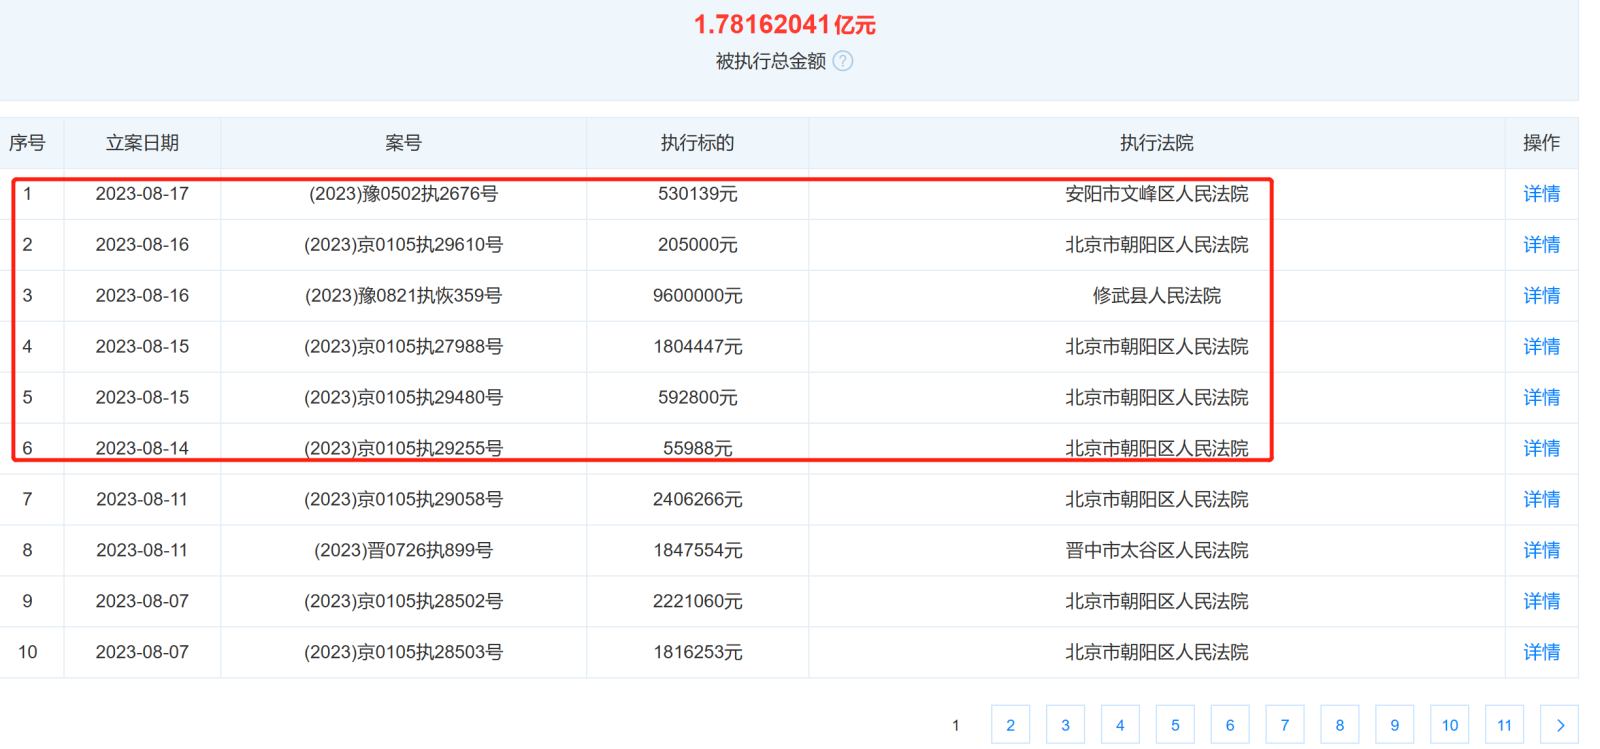Viewport: 1600px width, 749px height.
Task: Click amount 592800元
Action: pos(697,398)
